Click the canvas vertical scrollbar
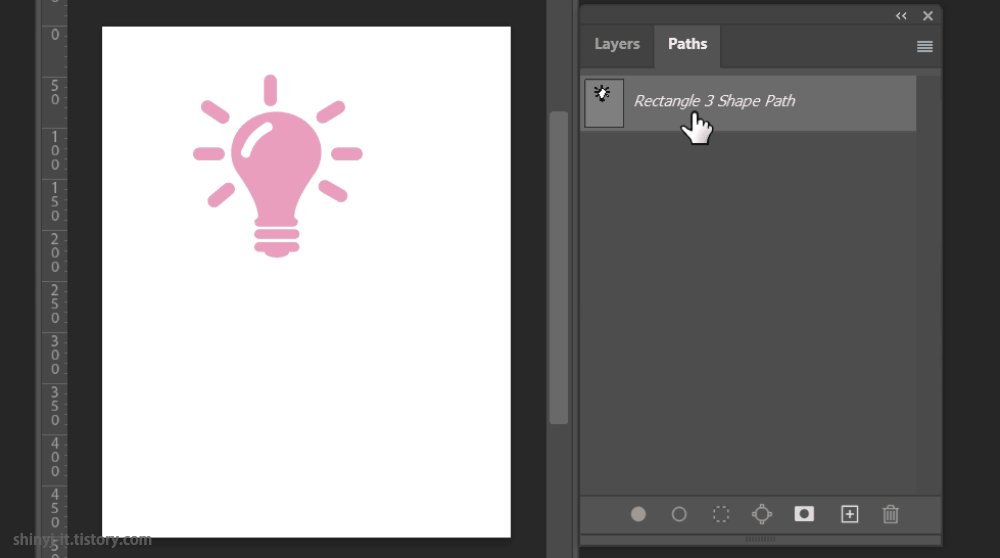Image resolution: width=1000 pixels, height=558 pixels. pyautogui.click(x=559, y=268)
